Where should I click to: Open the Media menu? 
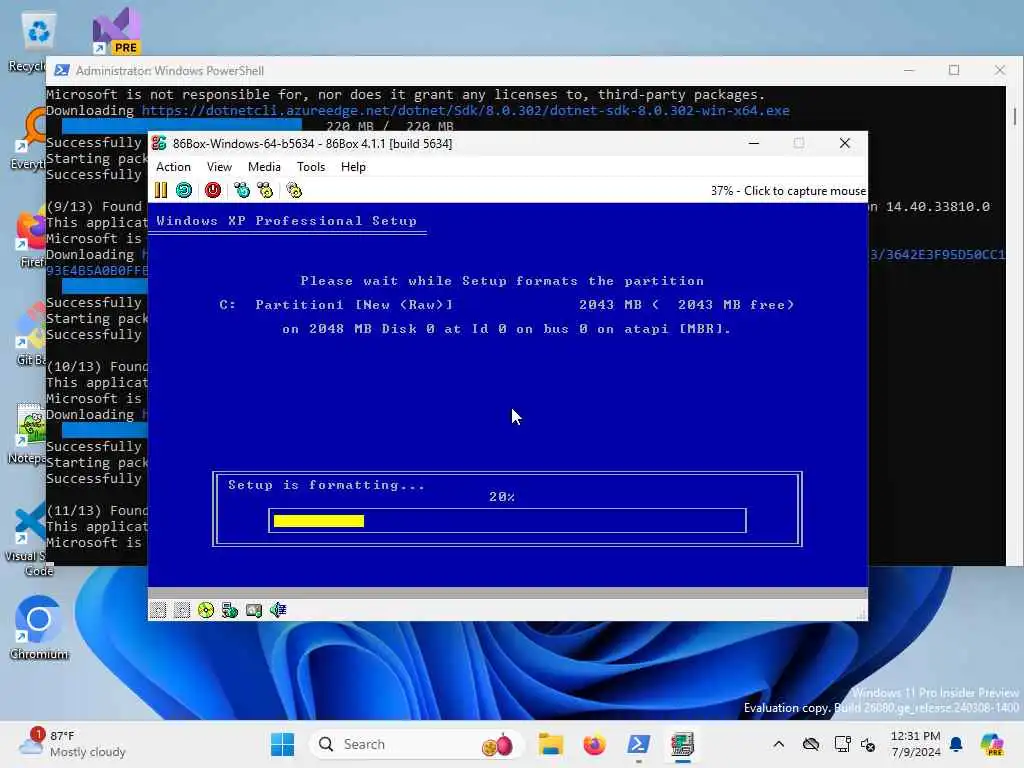[x=264, y=167]
